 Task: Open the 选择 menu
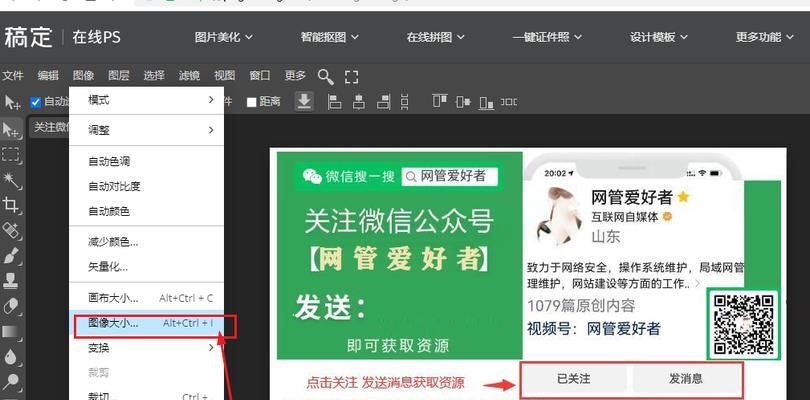(x=154, y=76)
